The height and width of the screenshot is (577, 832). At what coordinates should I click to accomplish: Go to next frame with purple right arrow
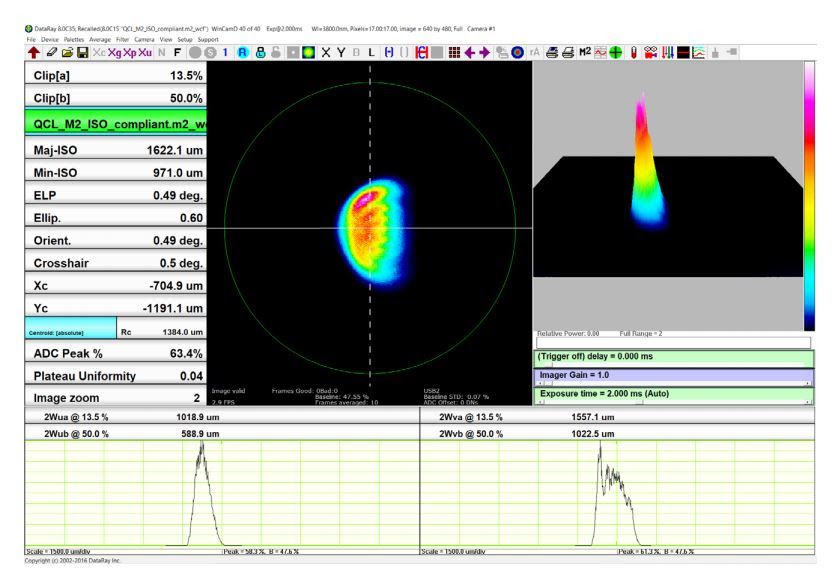[484, 52]
